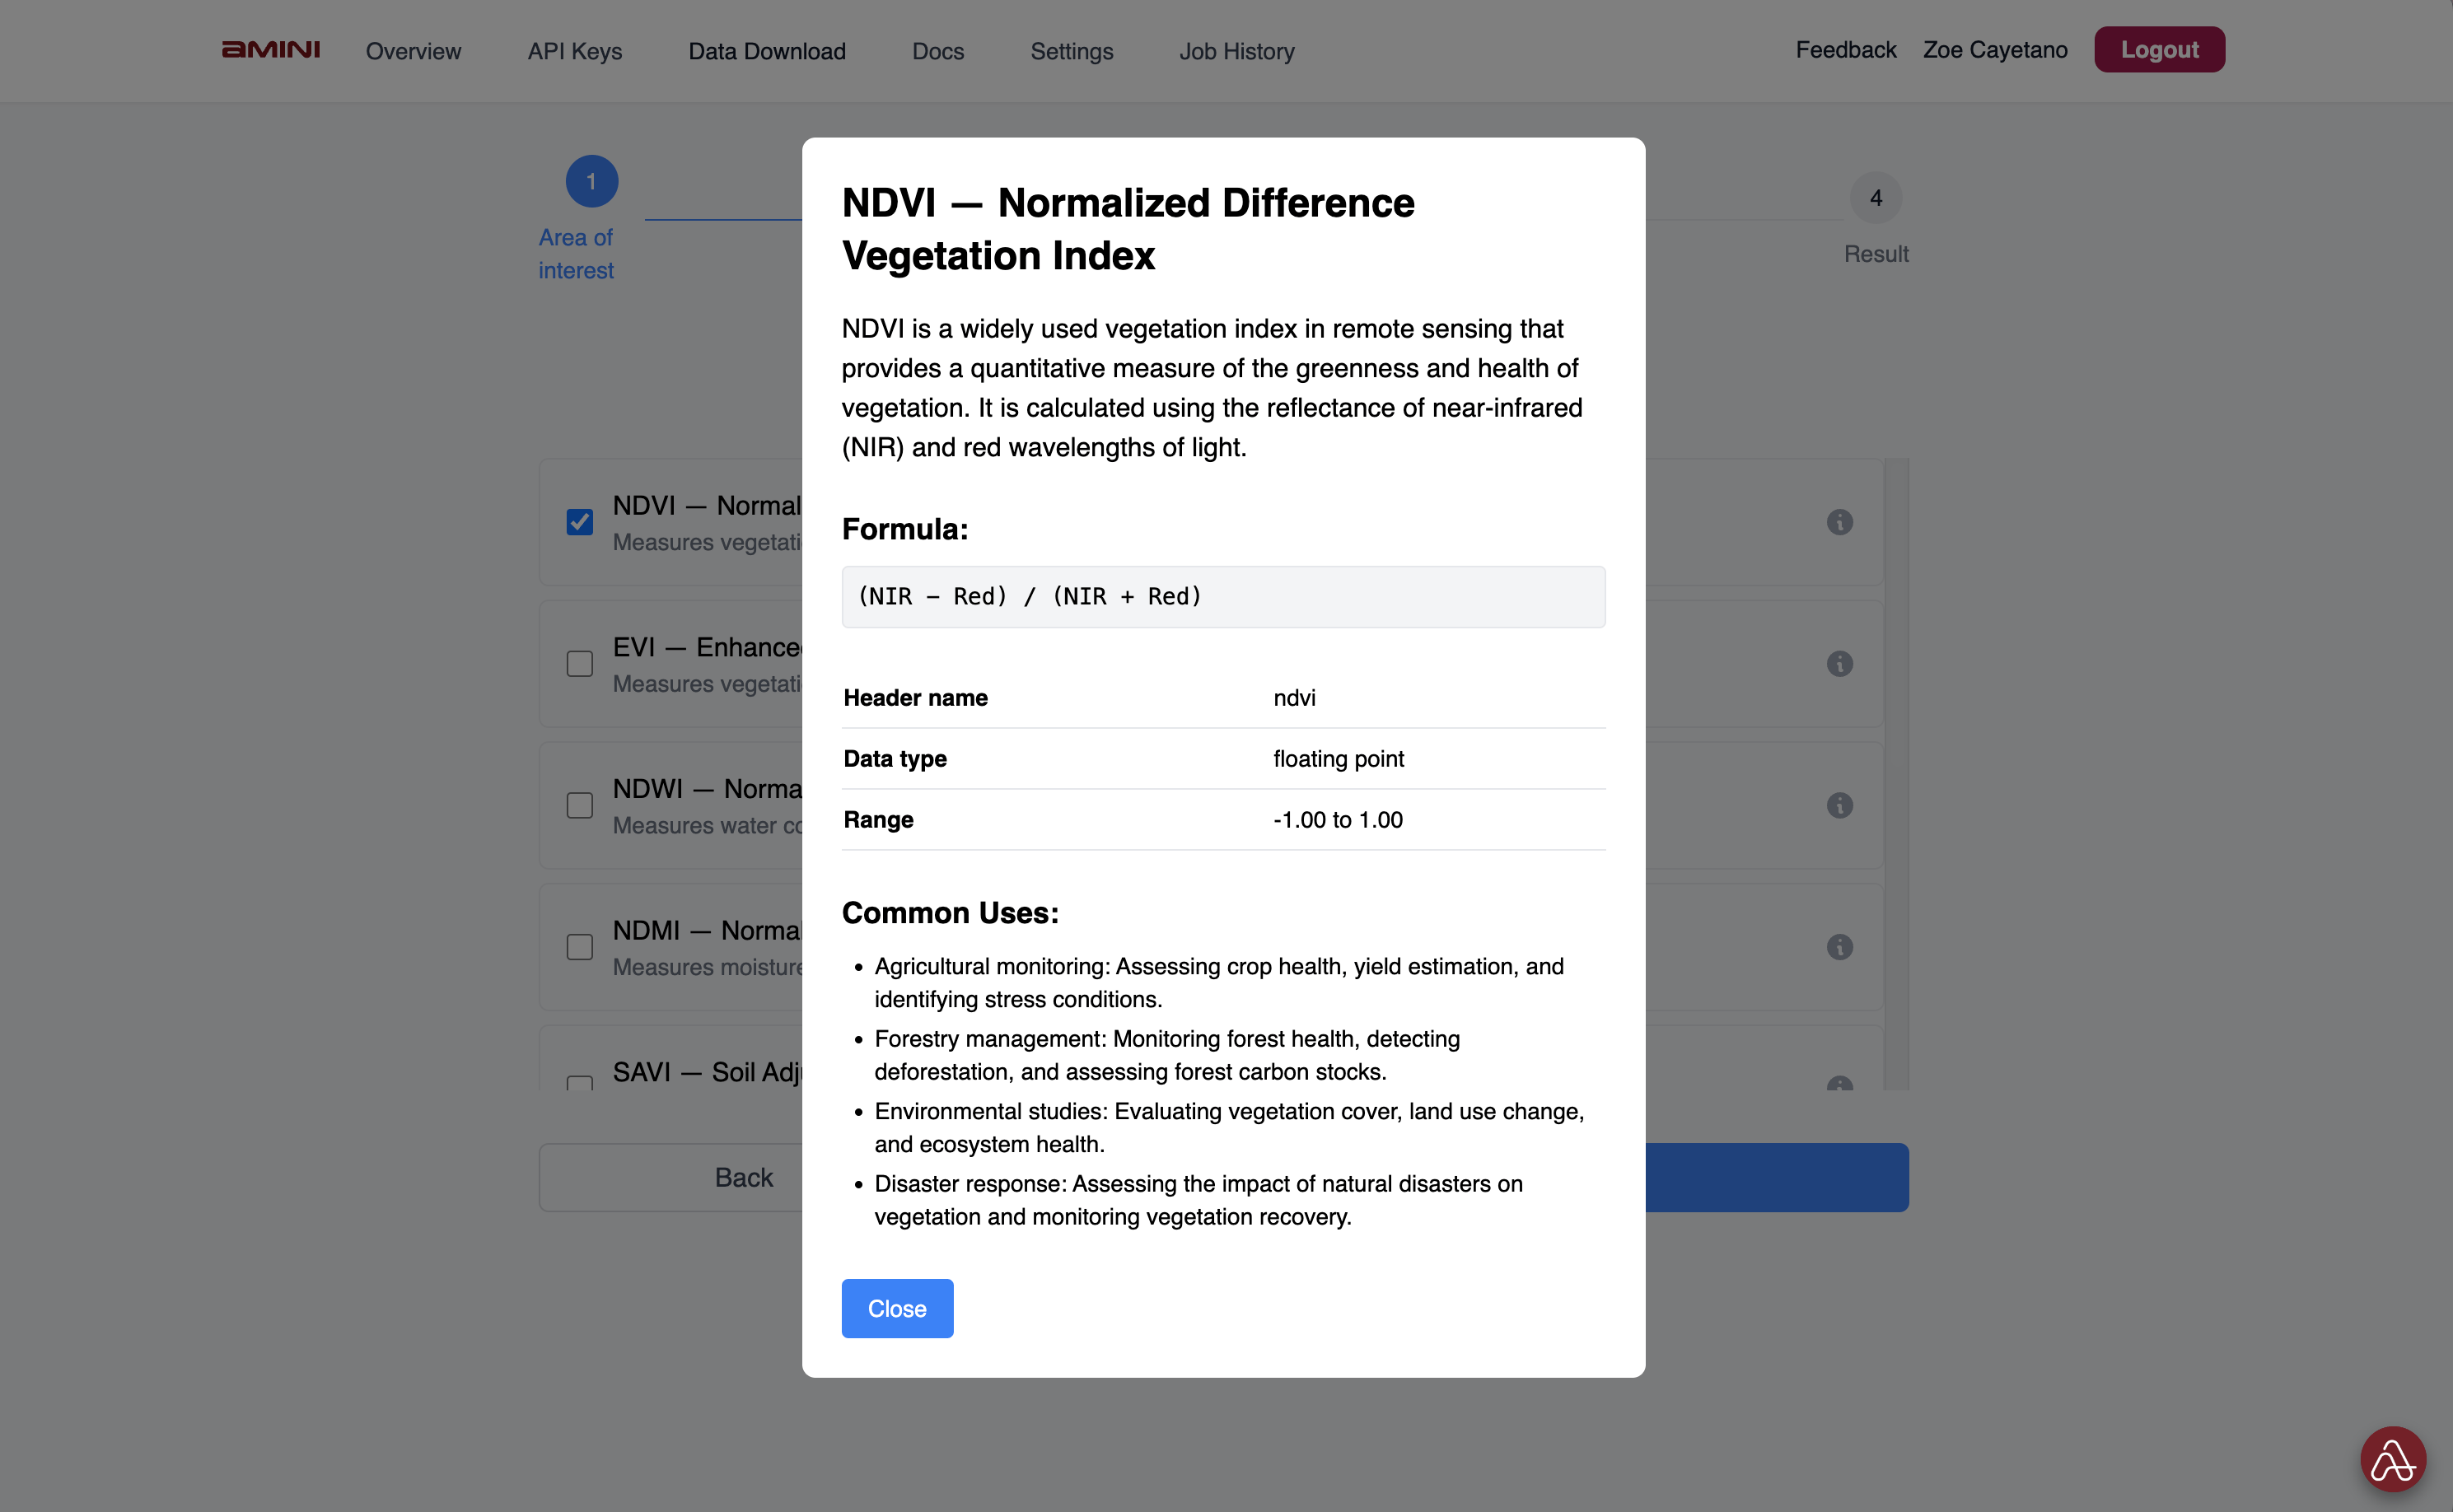
Task: Close the NDVI info dialog
Action: pos(897,1308)
